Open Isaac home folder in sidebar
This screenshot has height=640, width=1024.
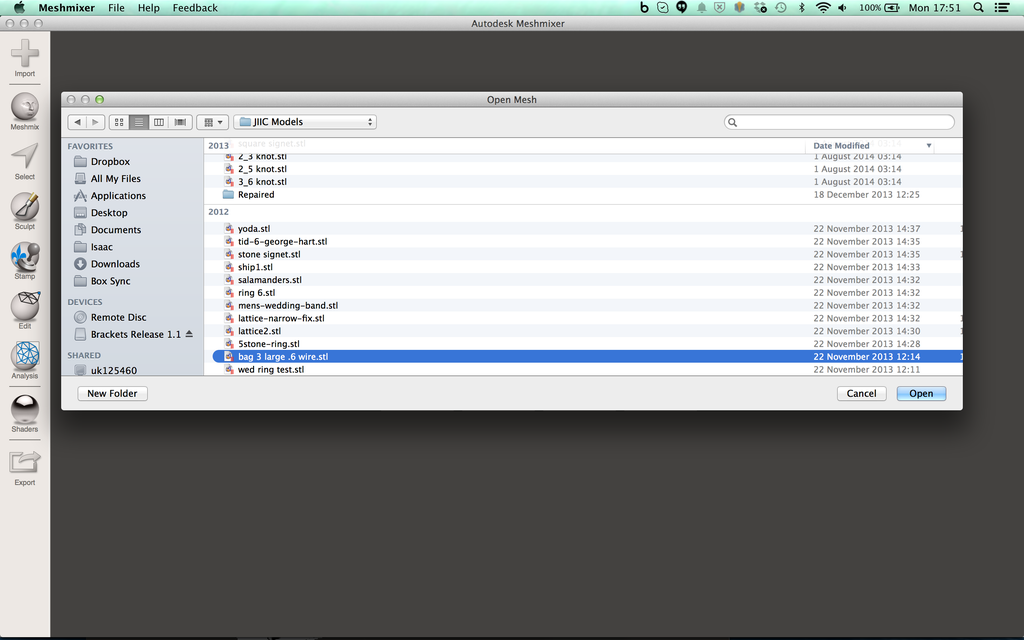click(x=101, y=247)
